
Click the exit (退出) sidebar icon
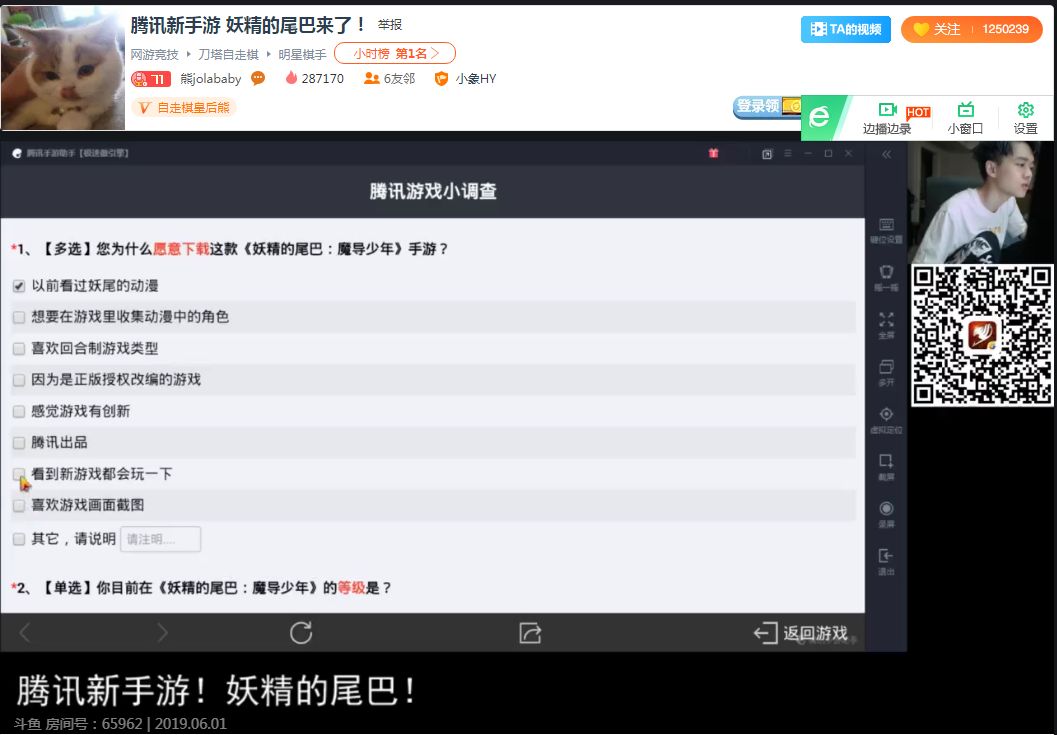click(886, 561)
